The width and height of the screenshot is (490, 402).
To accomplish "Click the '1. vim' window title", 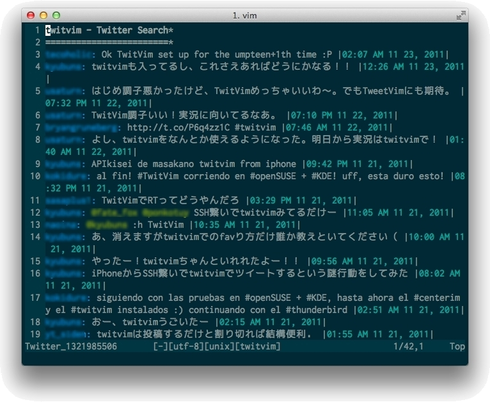I will [x=245, y=16].
